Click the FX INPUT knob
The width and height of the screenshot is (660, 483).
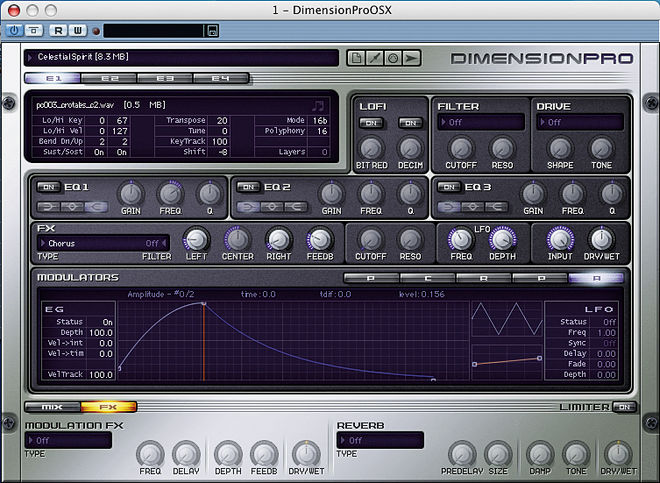click(x=560, y=239)
